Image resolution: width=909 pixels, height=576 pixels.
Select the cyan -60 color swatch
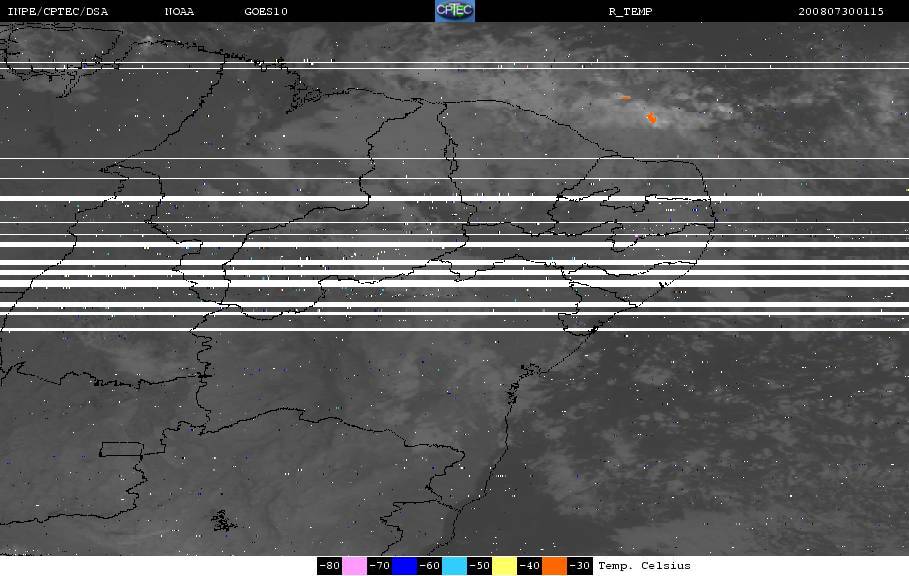click(x=454, y=566)
